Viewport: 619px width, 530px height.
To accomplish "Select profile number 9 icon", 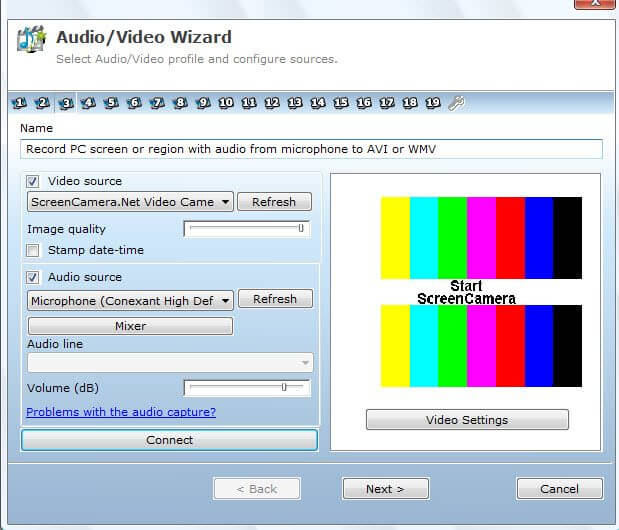I will pos(203,103).
